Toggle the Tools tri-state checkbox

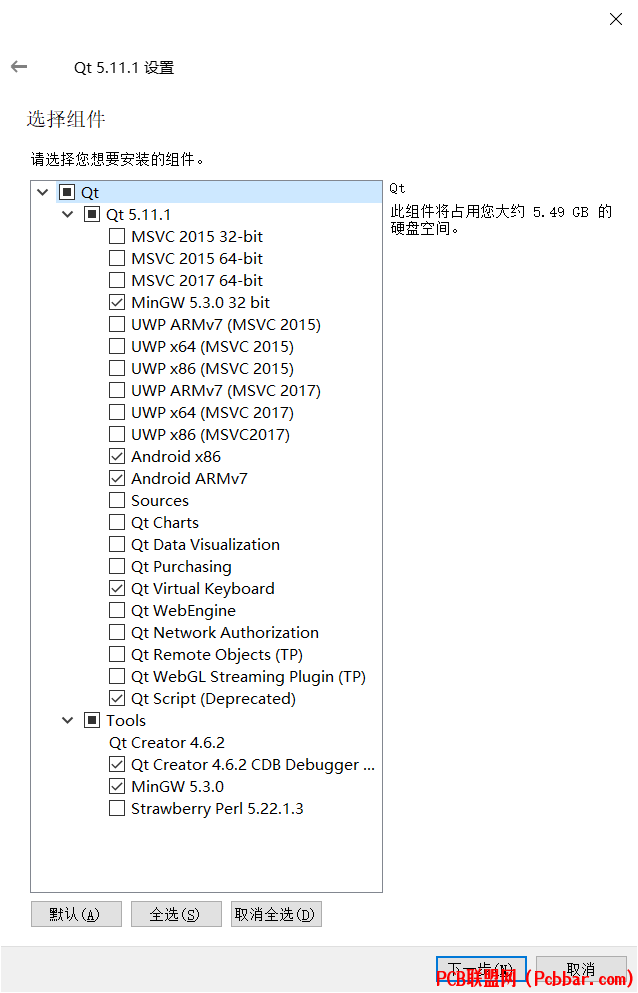[x=92, y=720]
